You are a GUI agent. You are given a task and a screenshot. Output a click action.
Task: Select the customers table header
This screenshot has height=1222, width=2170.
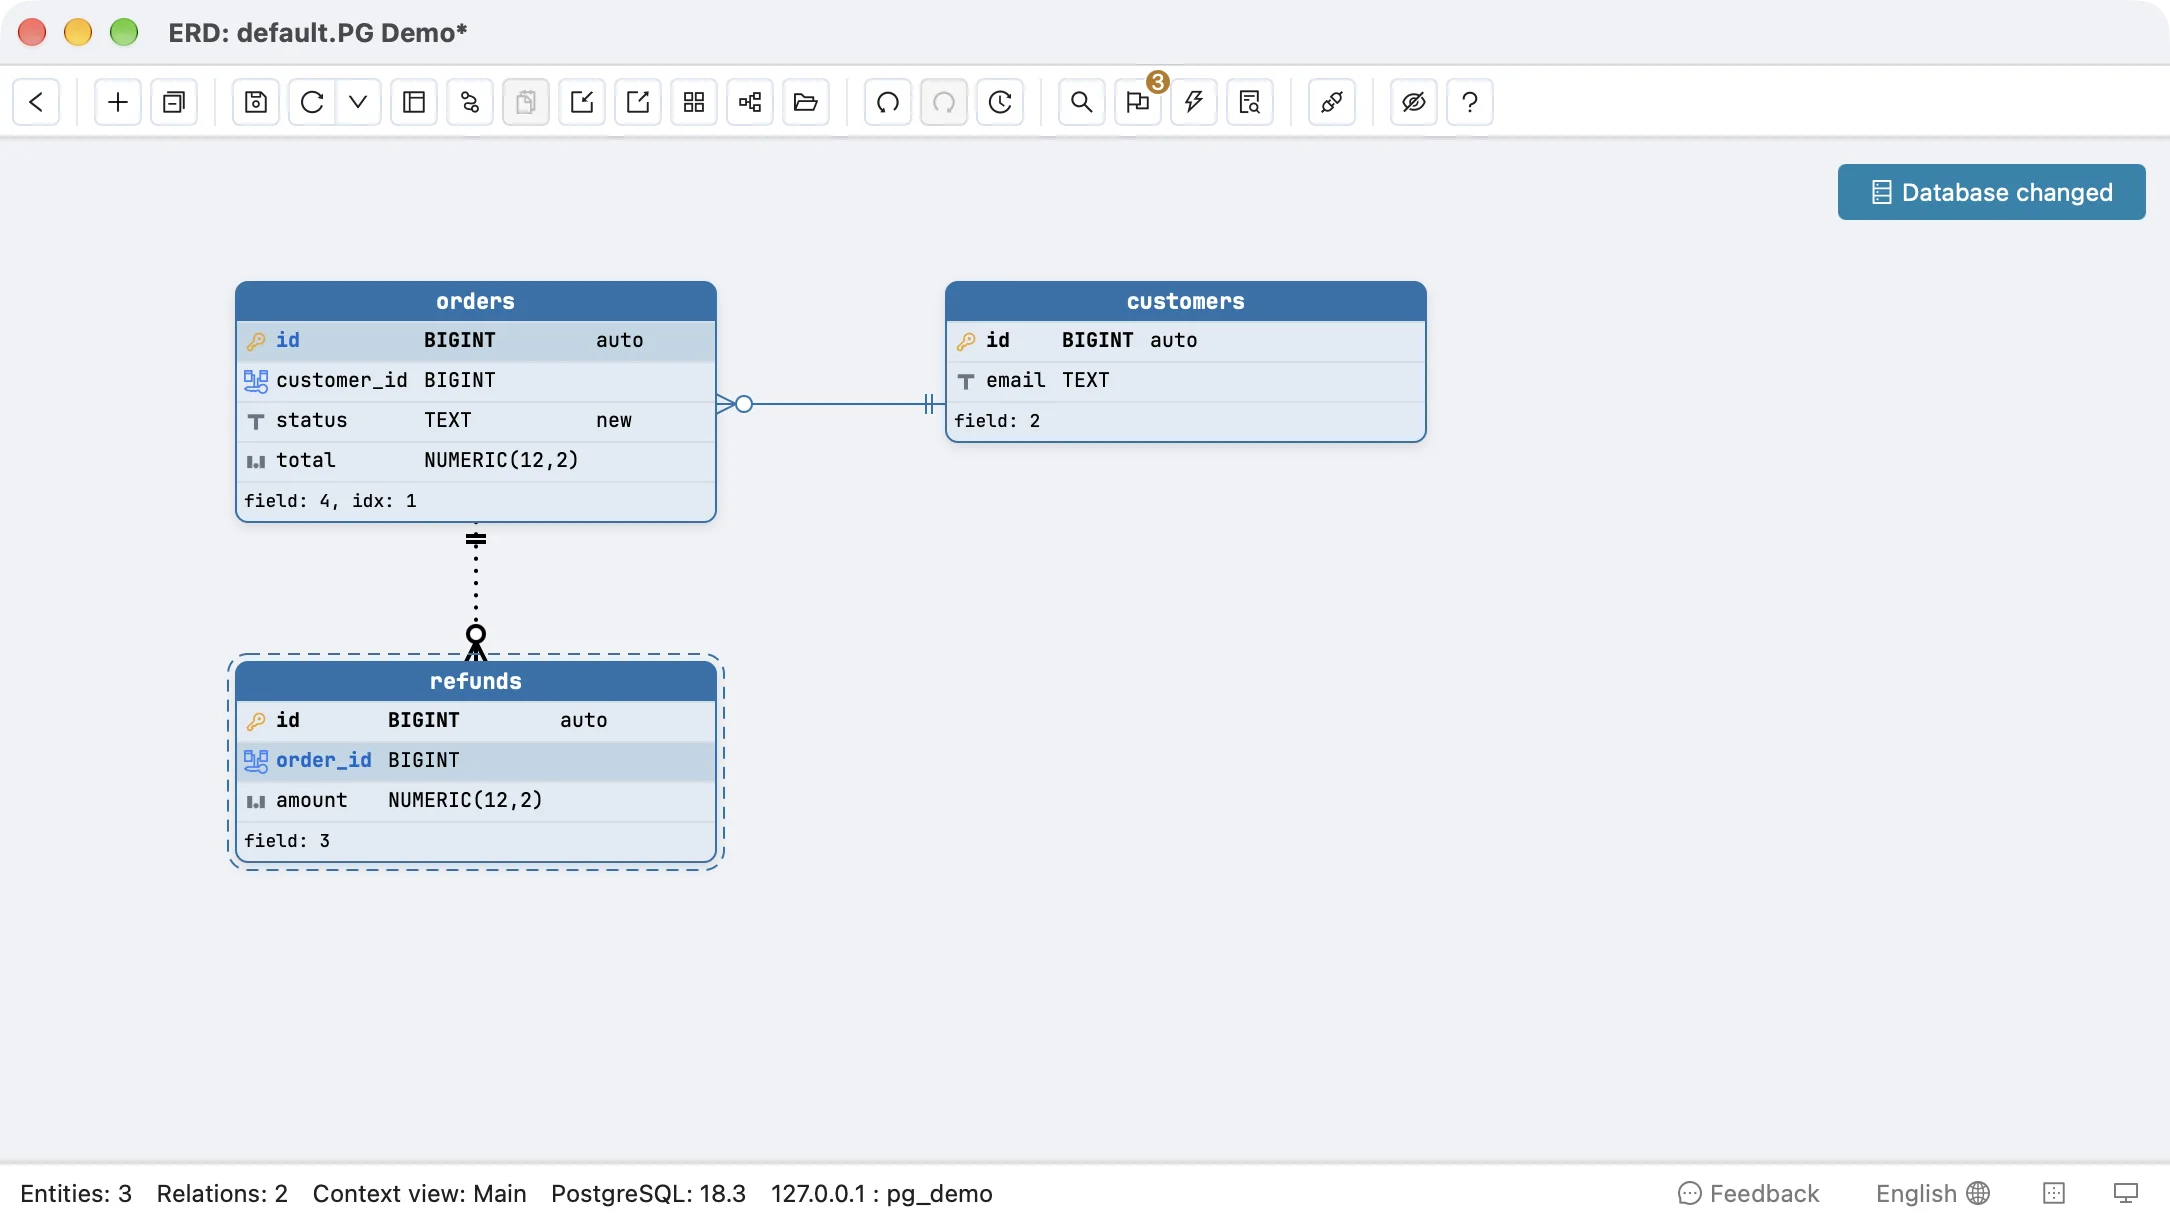pyautogui.click(x=1186, y=301)
